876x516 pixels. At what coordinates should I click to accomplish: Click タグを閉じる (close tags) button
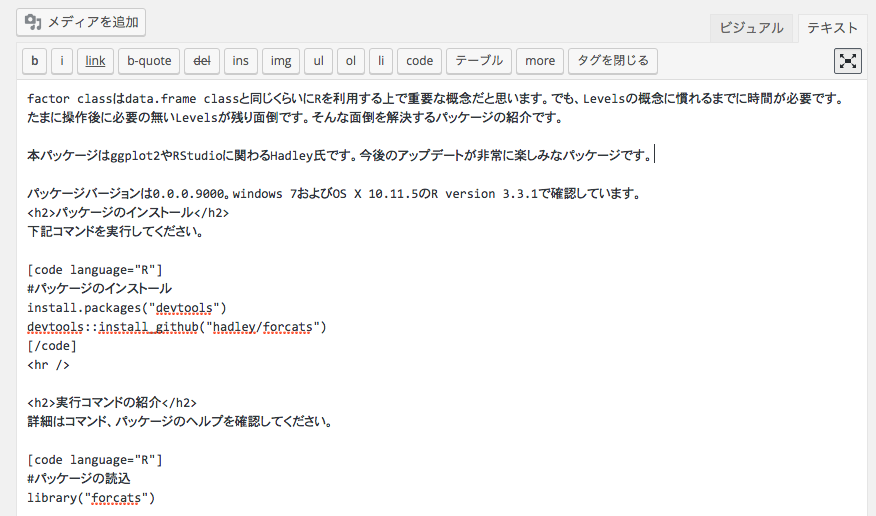613,61
